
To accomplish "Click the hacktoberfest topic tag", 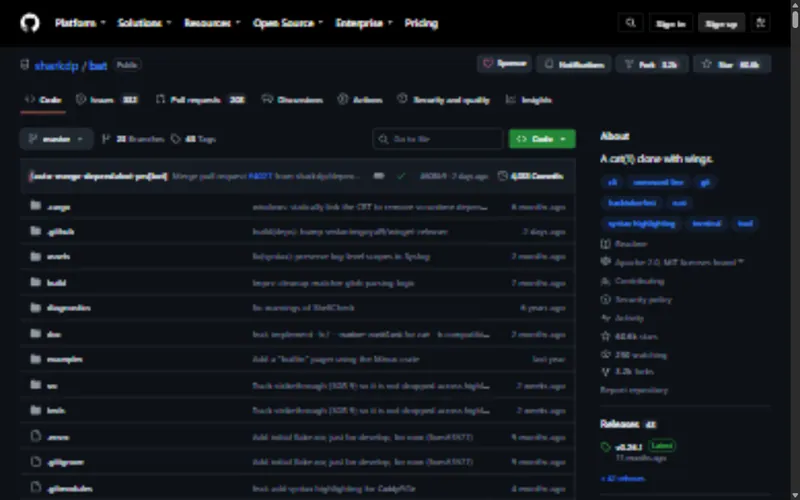I will click(632, 203).
